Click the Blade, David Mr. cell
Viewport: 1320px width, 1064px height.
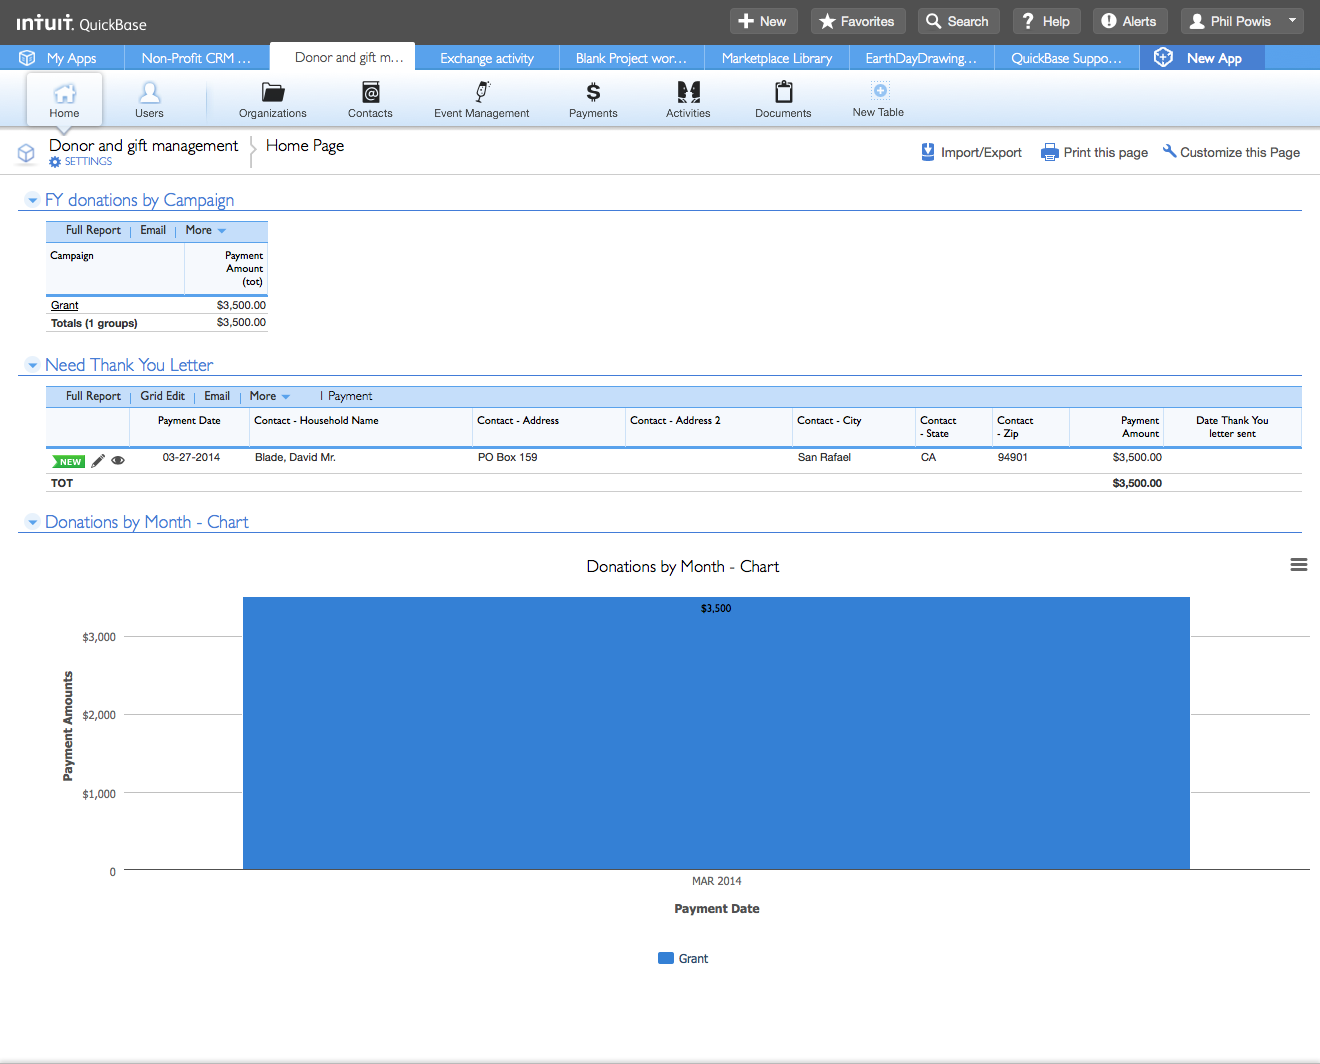(x=295, y=457)
